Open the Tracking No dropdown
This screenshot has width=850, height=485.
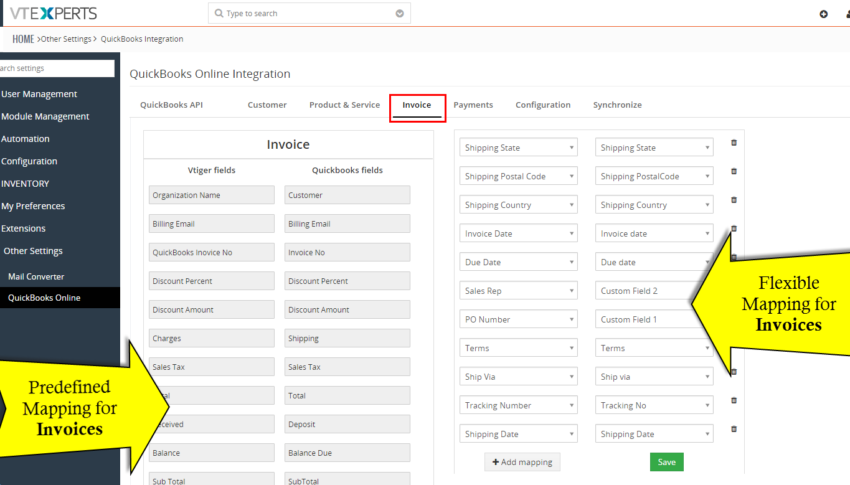[x=654, y=405]
